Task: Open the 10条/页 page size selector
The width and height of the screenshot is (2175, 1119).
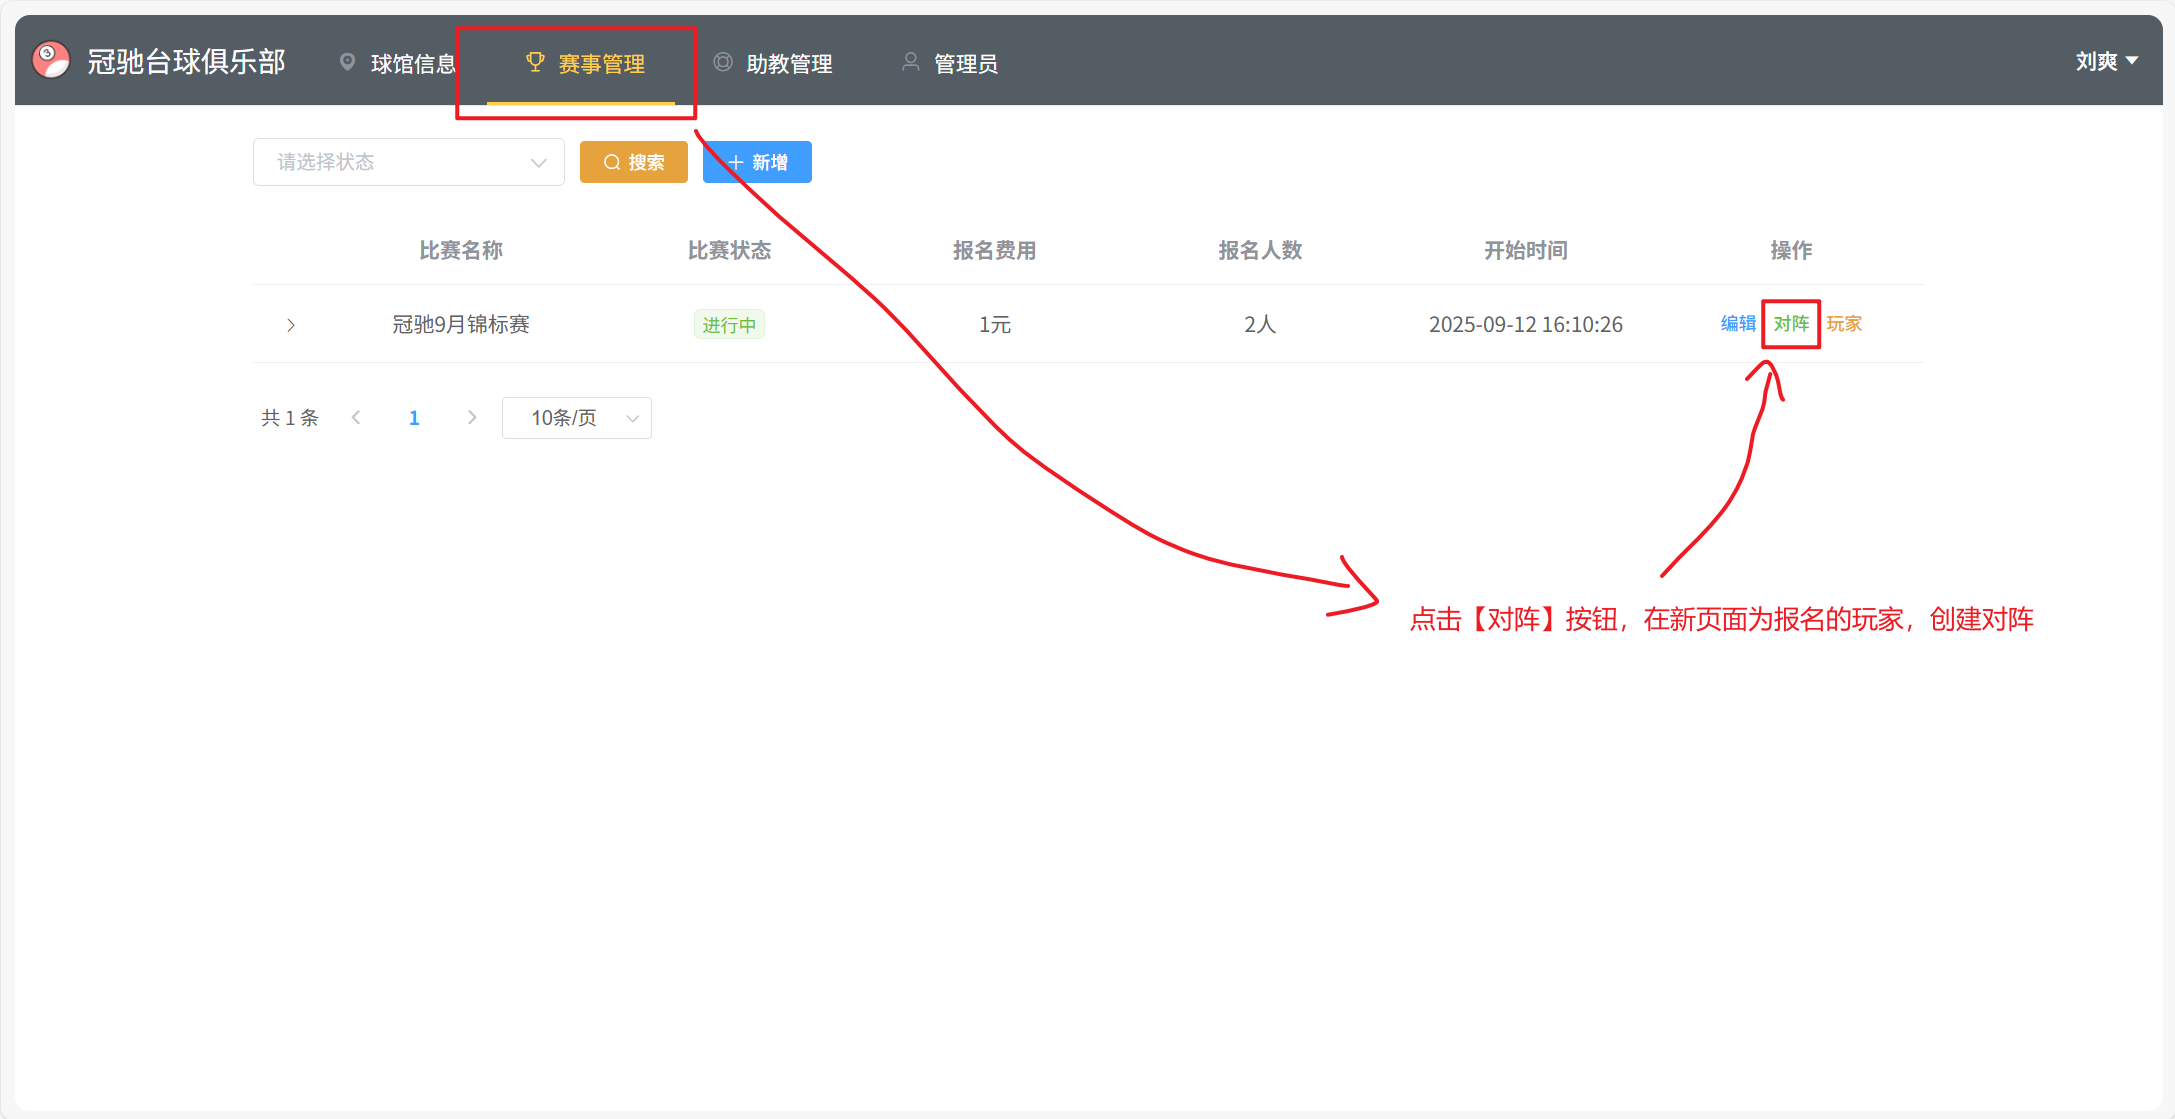Action: click(576, 418)
